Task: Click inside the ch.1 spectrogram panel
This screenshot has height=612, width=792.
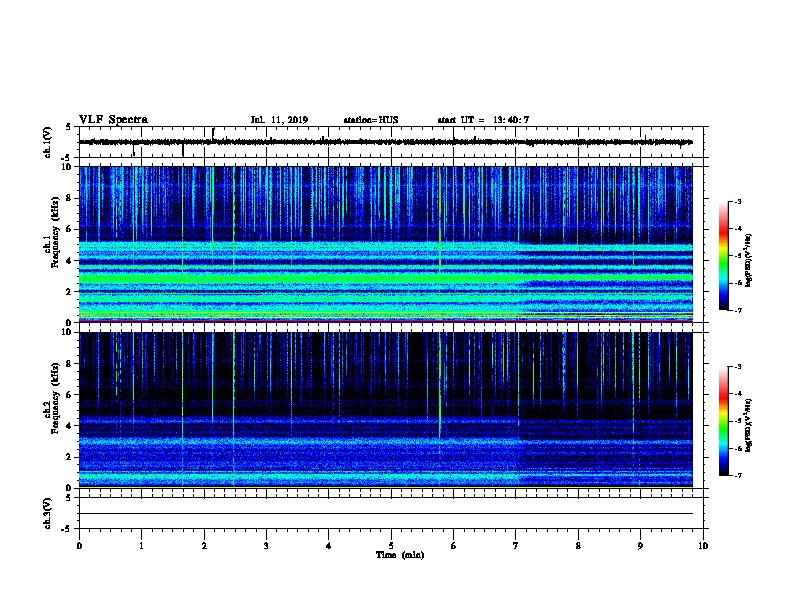Action: (x=385, y=244)
